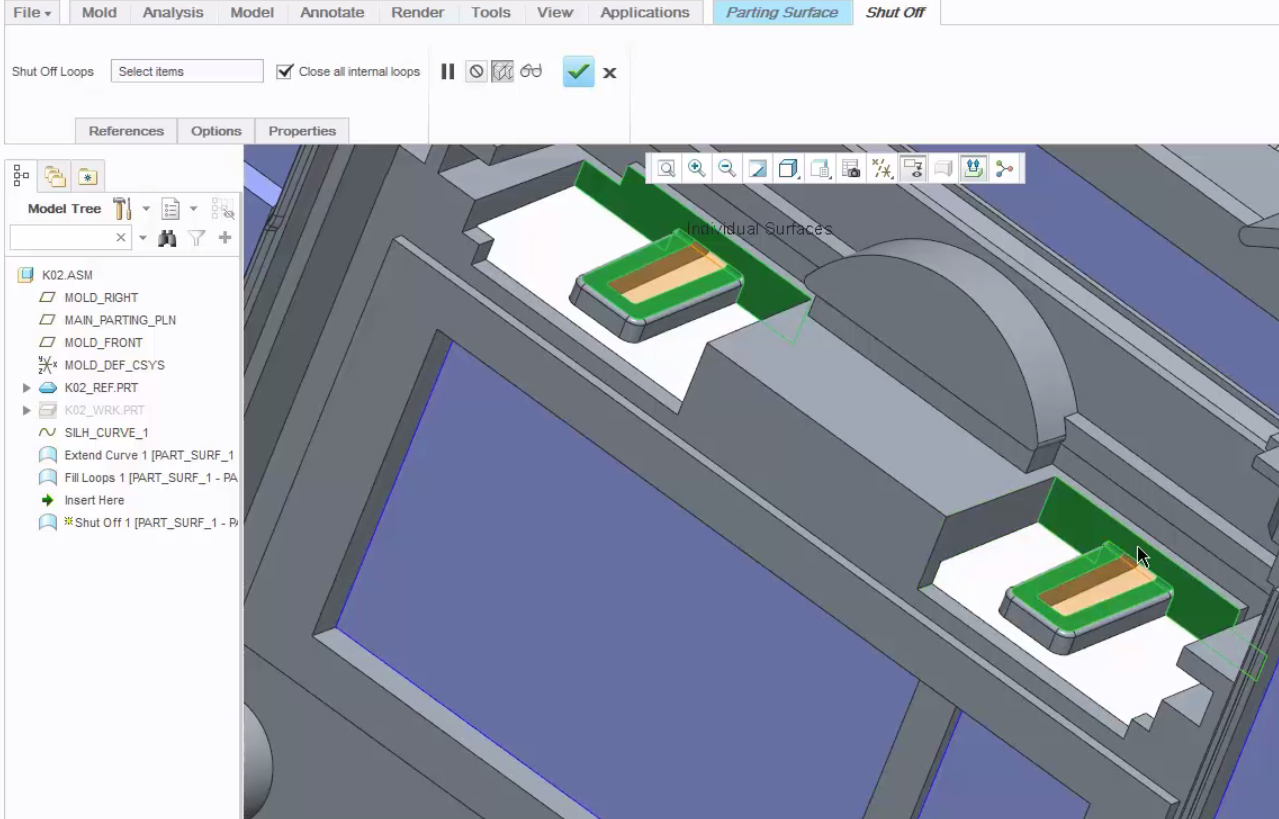Viewport: 1279px width, 819px height.
Task: Click the Zoom Out magnifier icon
Action: [727, 169]
